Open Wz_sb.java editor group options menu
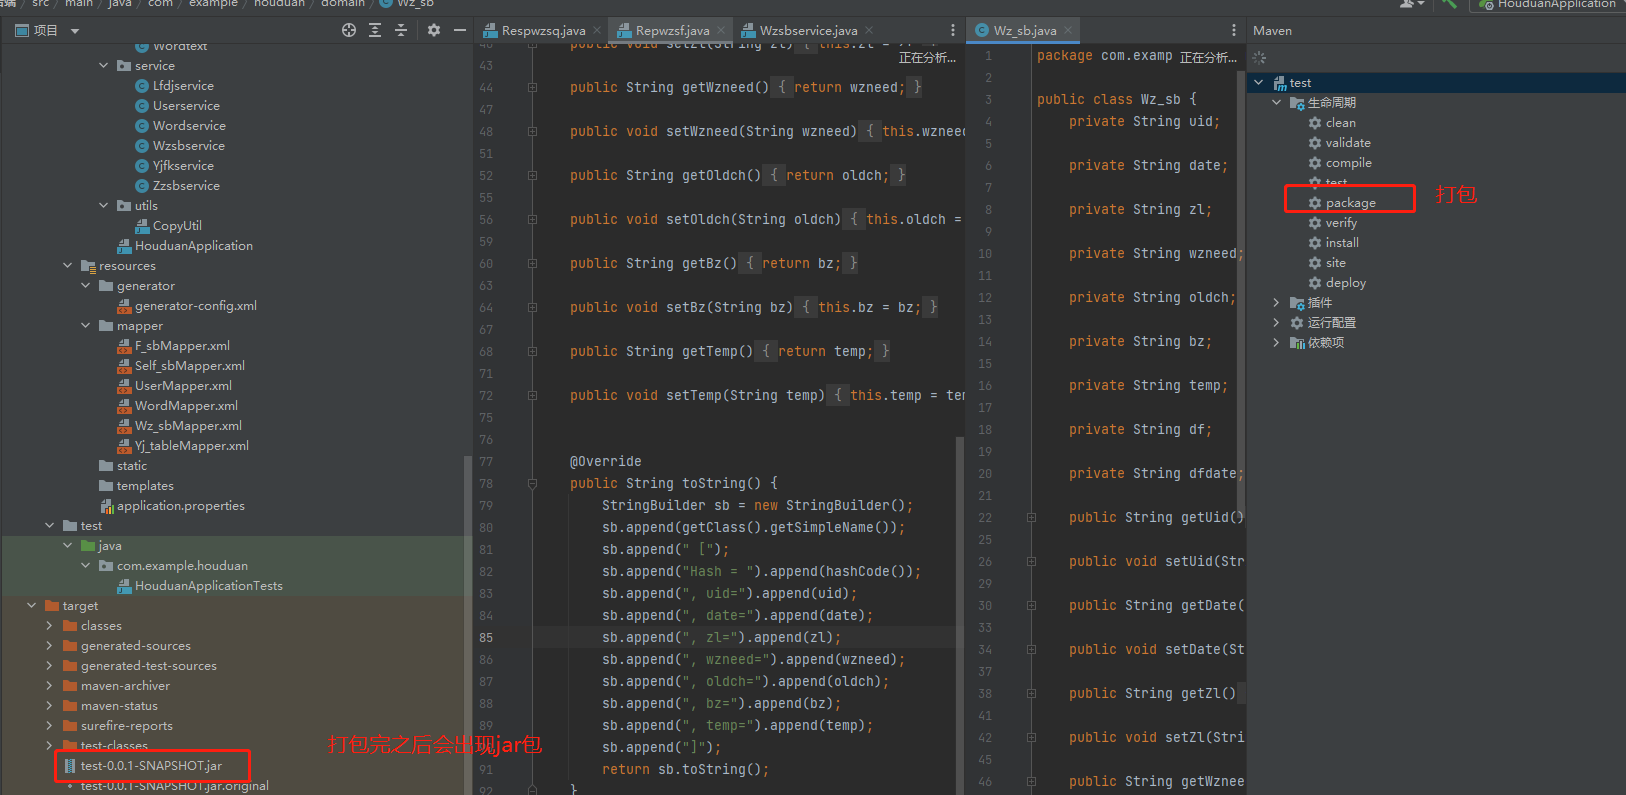 point(1233,30)
